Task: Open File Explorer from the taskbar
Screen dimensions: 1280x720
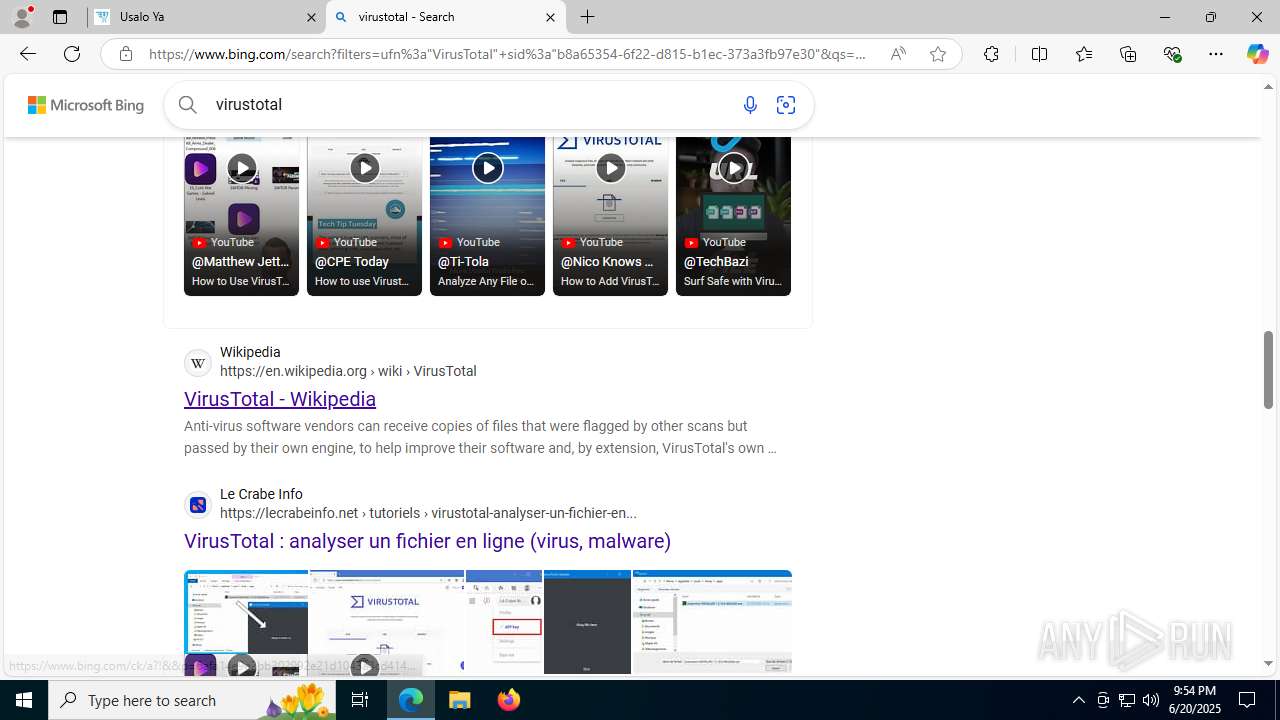Action: coord(460,700)
